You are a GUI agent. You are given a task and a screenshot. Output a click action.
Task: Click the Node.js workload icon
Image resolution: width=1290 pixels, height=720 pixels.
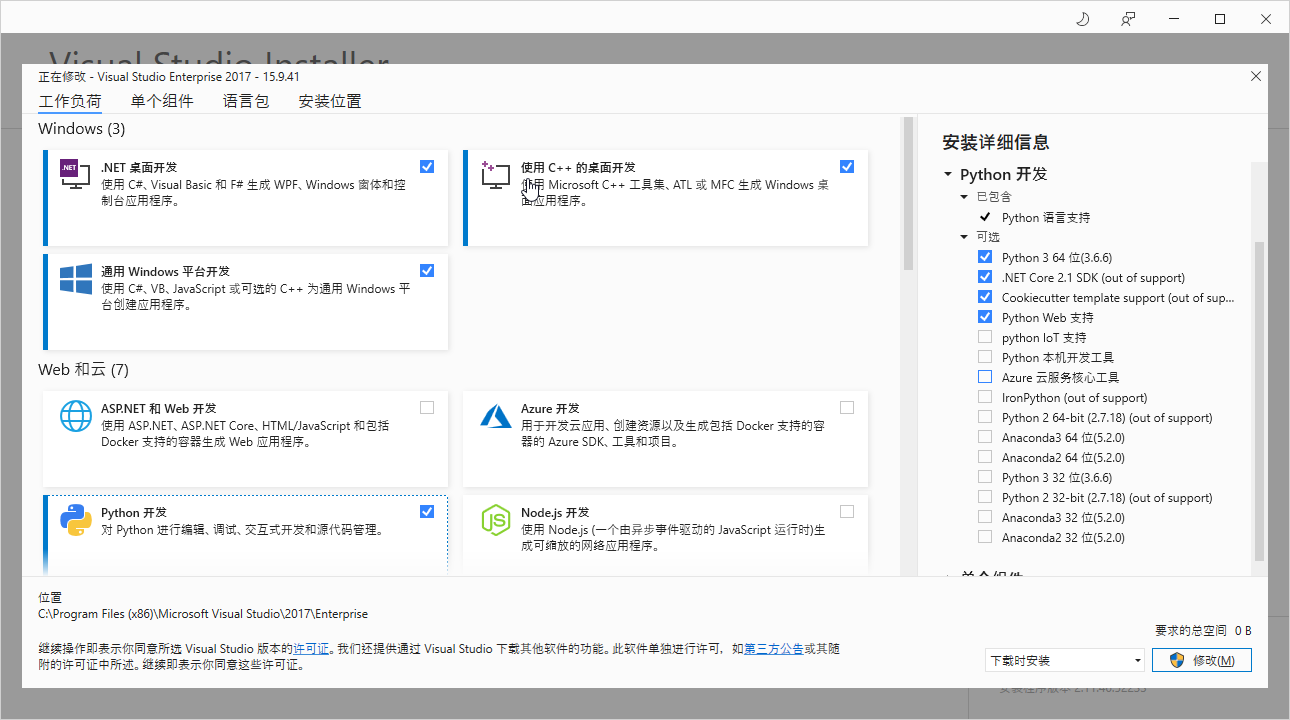tap(496, 520)
